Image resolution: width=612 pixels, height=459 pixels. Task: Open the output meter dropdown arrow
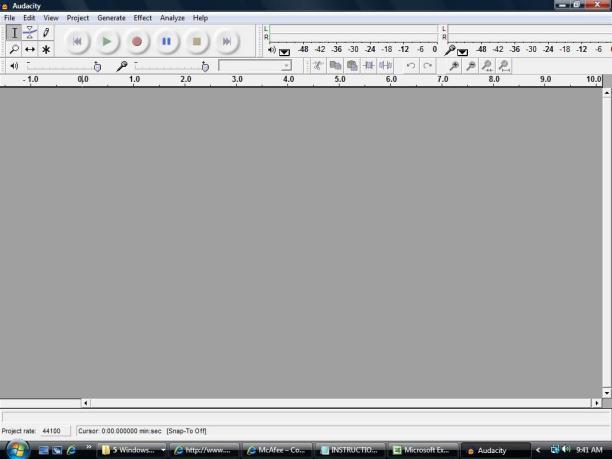pos(285,50)
